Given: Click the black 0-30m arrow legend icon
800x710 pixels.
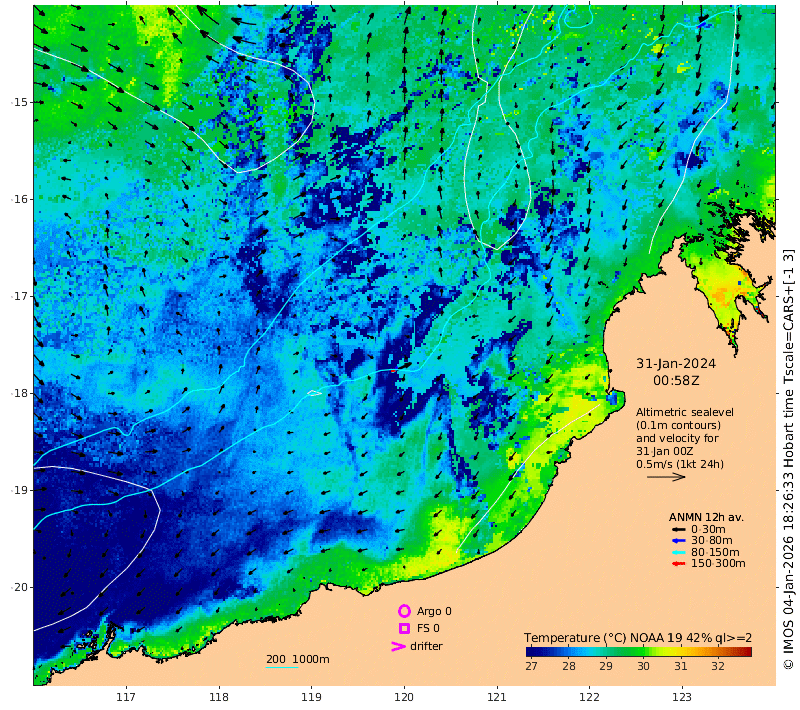Looking at the screenshot, I should click(x=678, y=529).
